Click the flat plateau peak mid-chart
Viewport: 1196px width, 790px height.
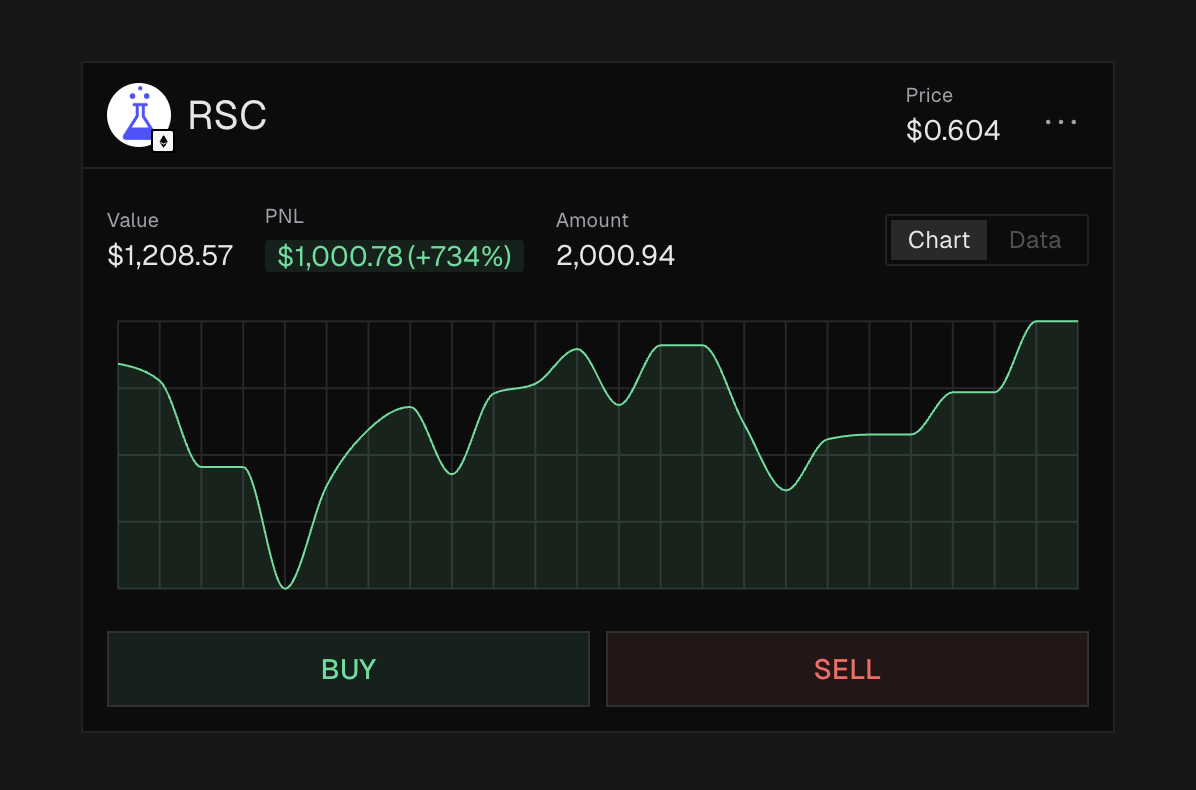click(682, 346)
